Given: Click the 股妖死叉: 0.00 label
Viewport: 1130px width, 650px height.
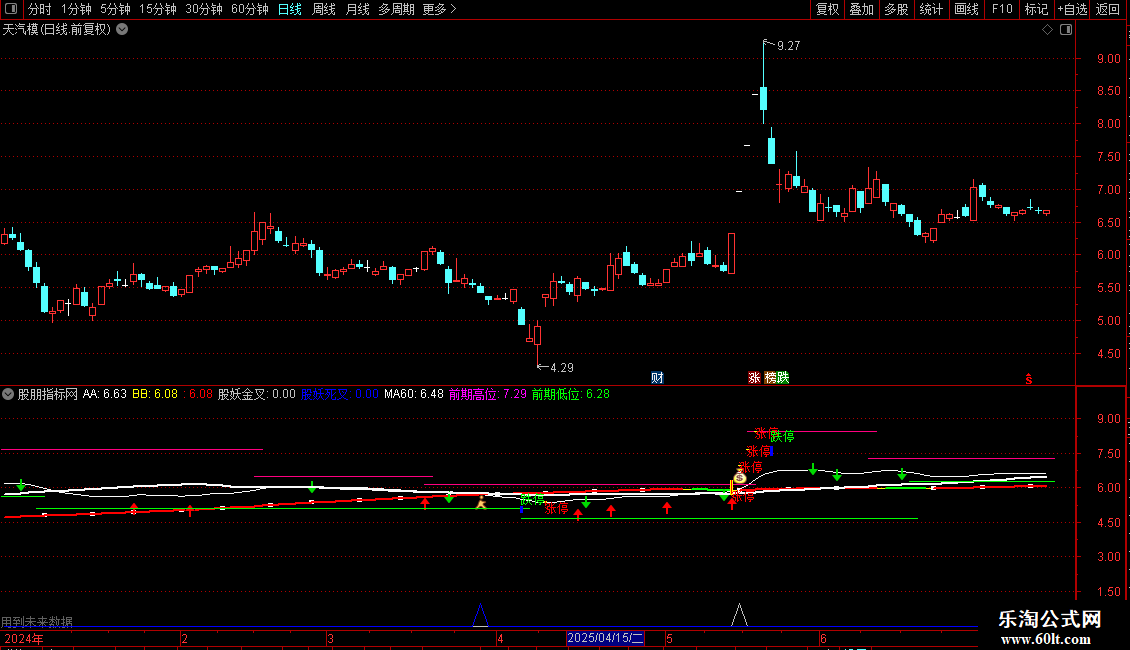Looking at the screenshot, I should [x=339, y=394].
